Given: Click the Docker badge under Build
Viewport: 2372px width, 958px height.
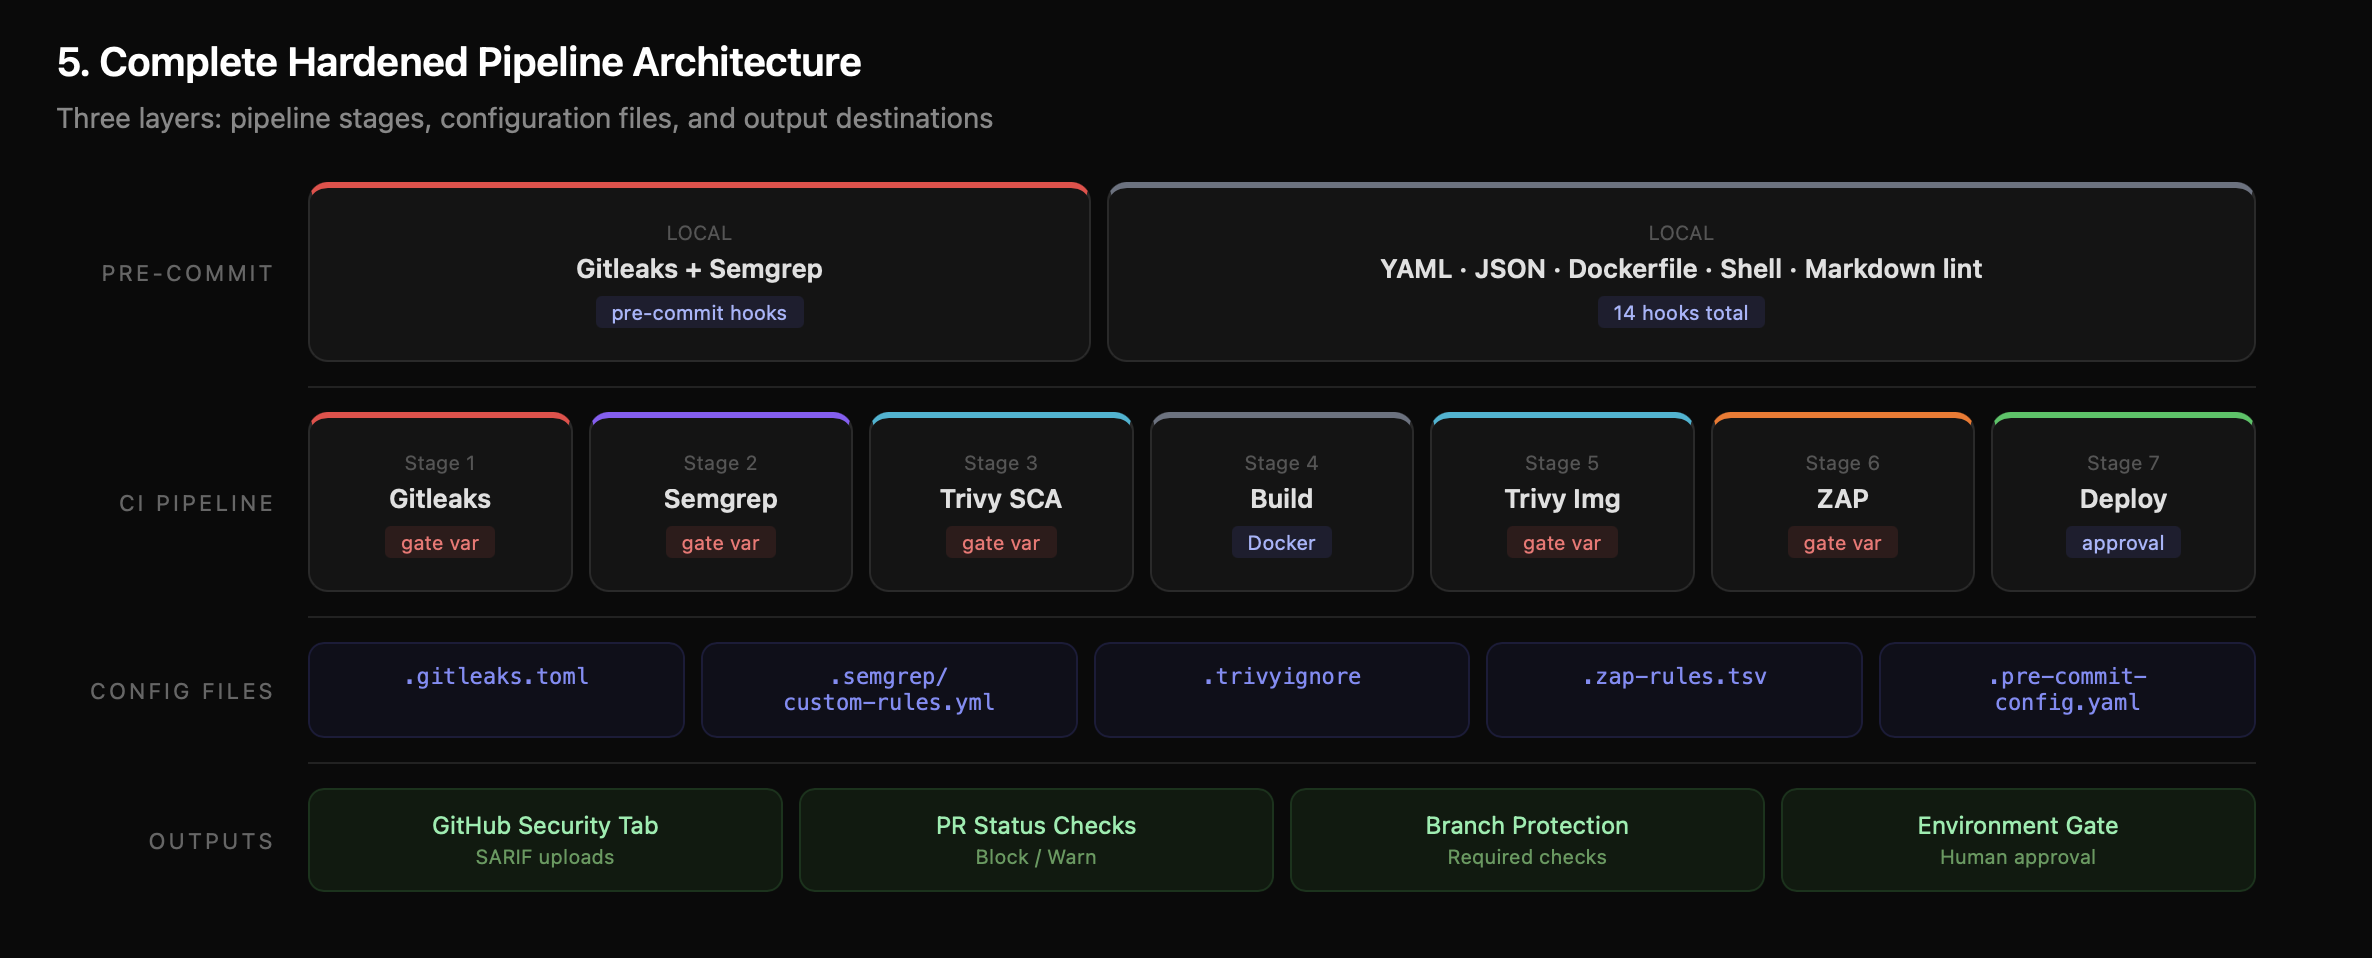Looking at the screenshot, I should tap(1281, 543).
